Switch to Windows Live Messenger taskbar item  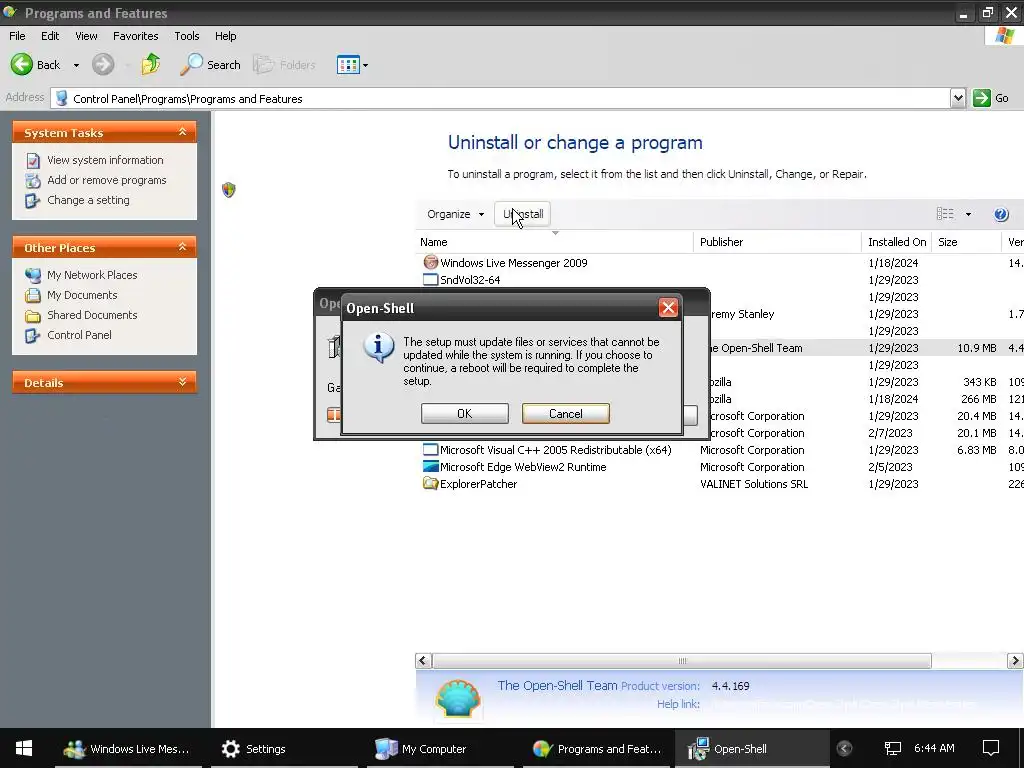[127, 748]
